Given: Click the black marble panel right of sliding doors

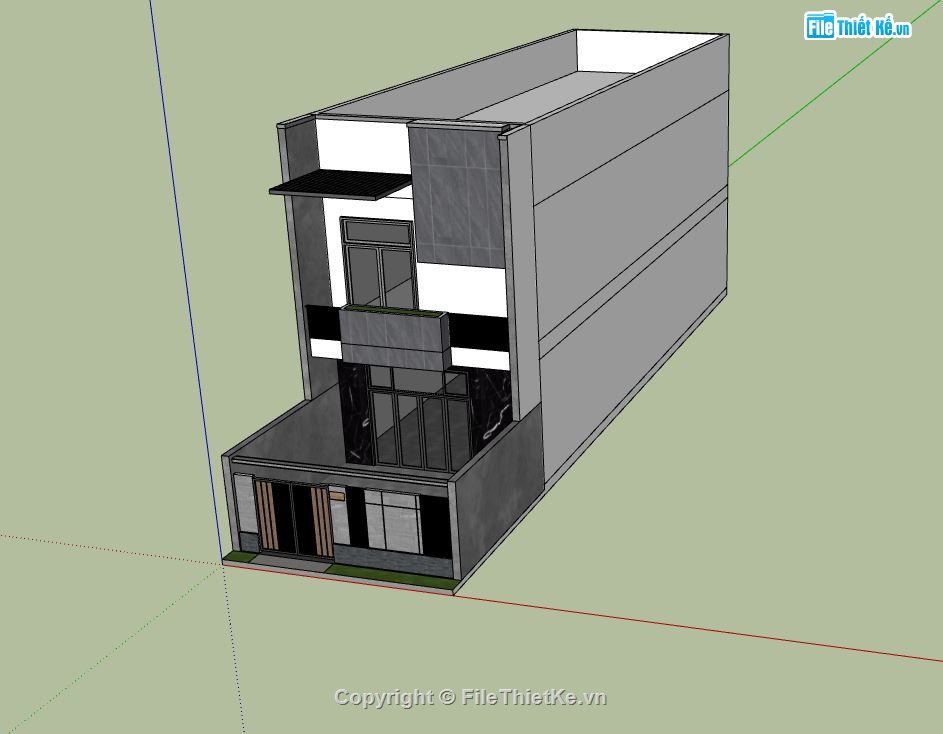Looking at the screenshot, I should point(491,410).
